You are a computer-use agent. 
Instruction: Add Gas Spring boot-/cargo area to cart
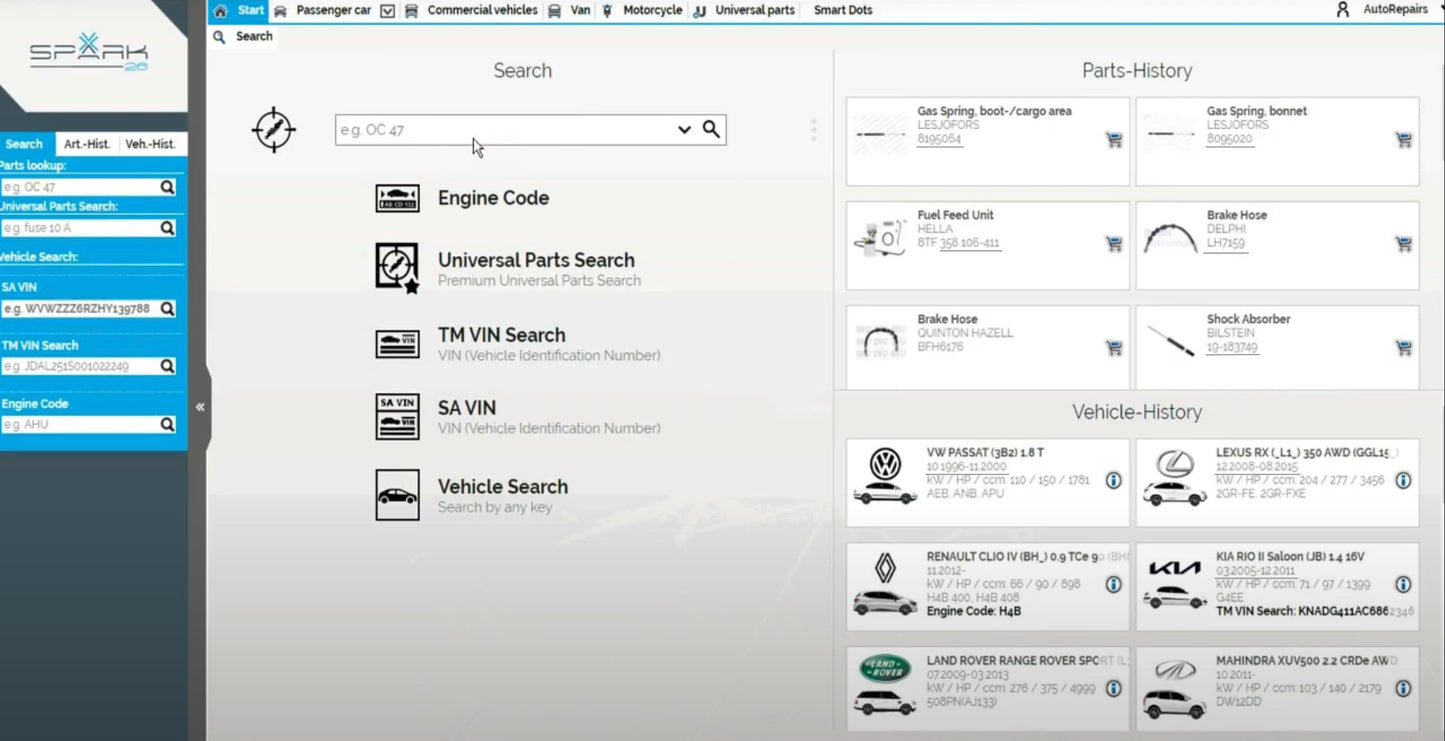pos(1113,140)
